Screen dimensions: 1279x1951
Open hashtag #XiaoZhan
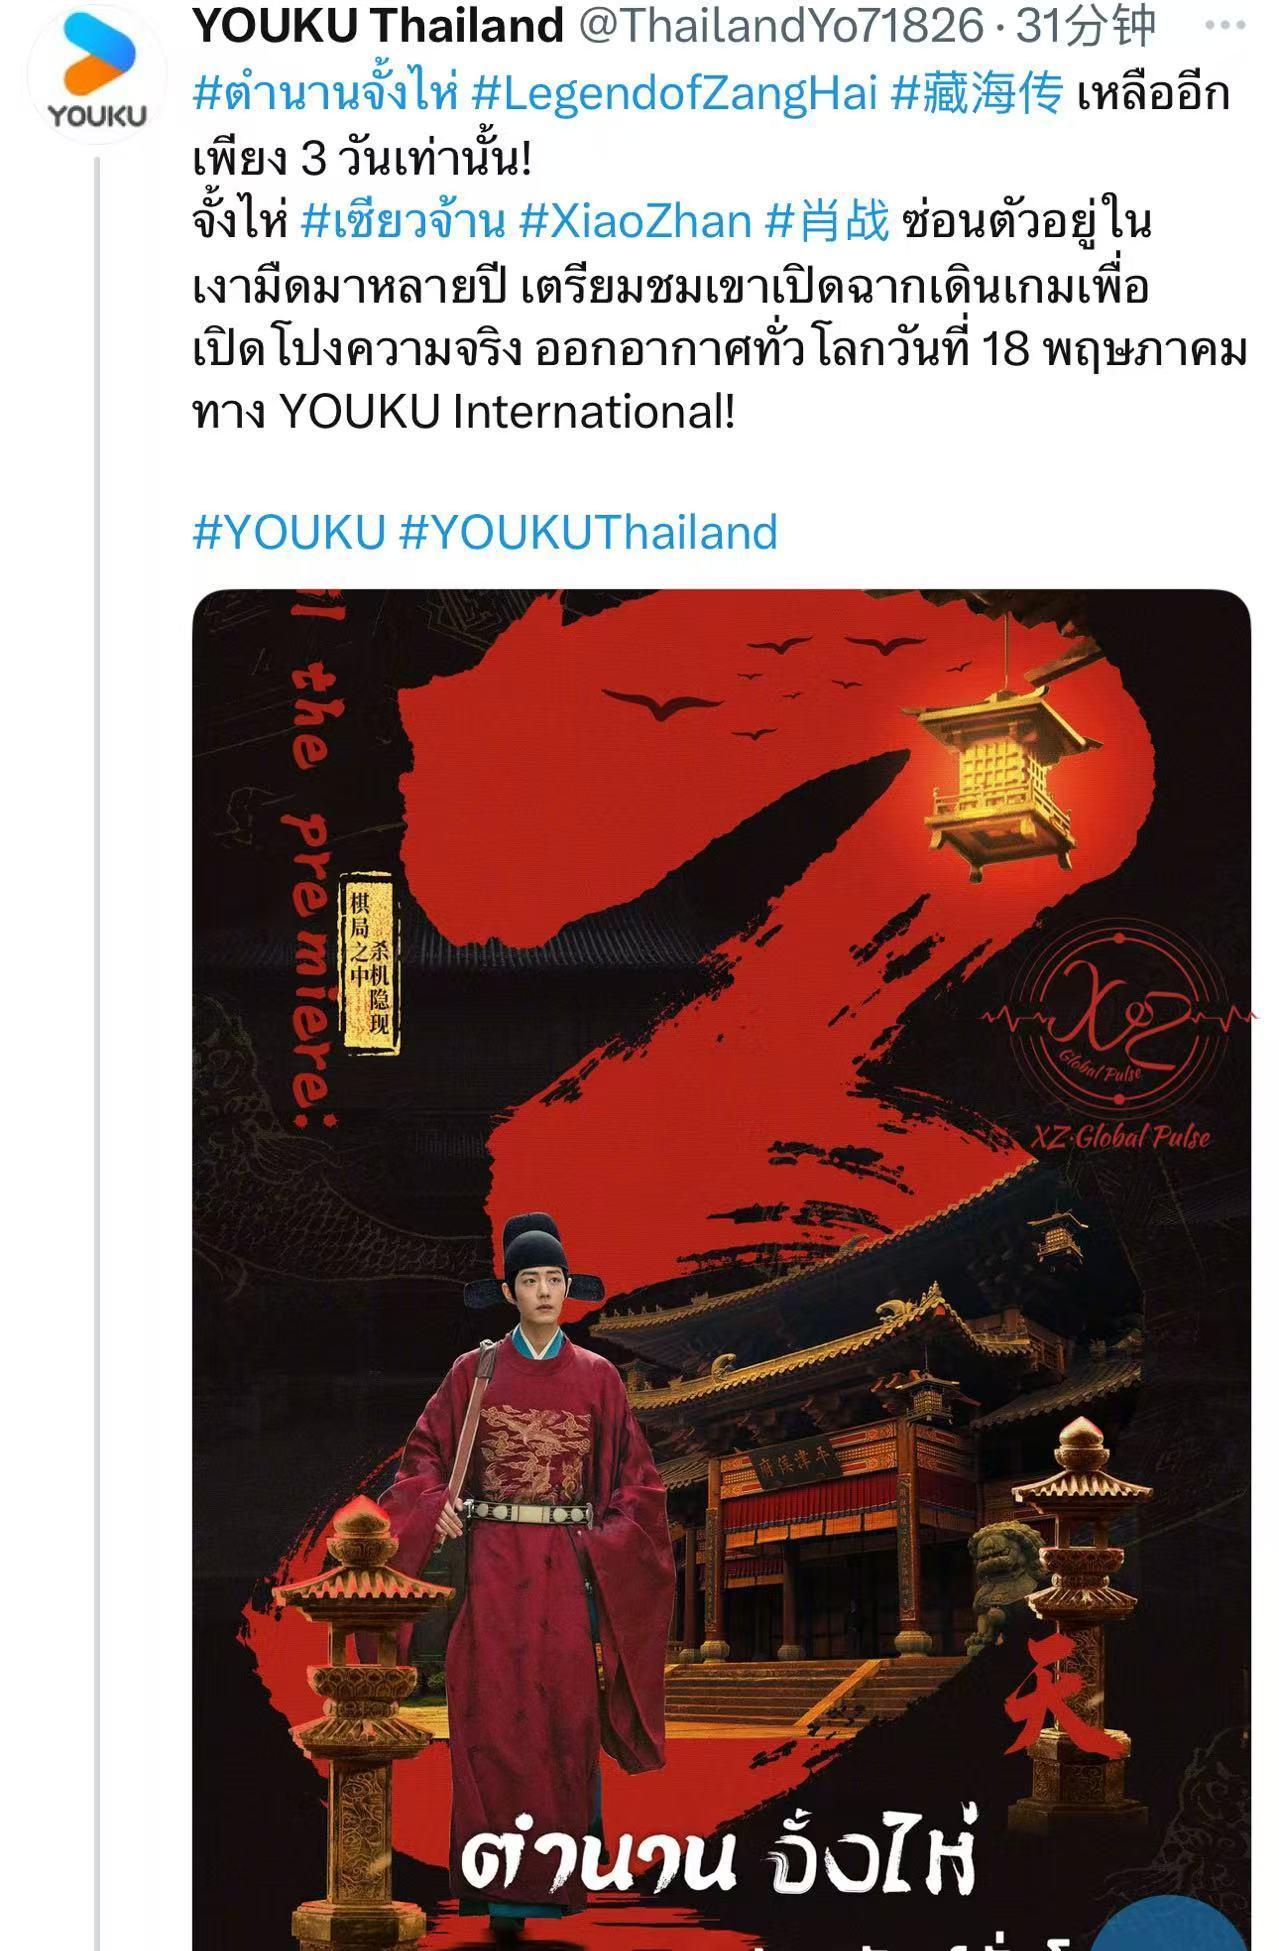click(x=635, y=221)
